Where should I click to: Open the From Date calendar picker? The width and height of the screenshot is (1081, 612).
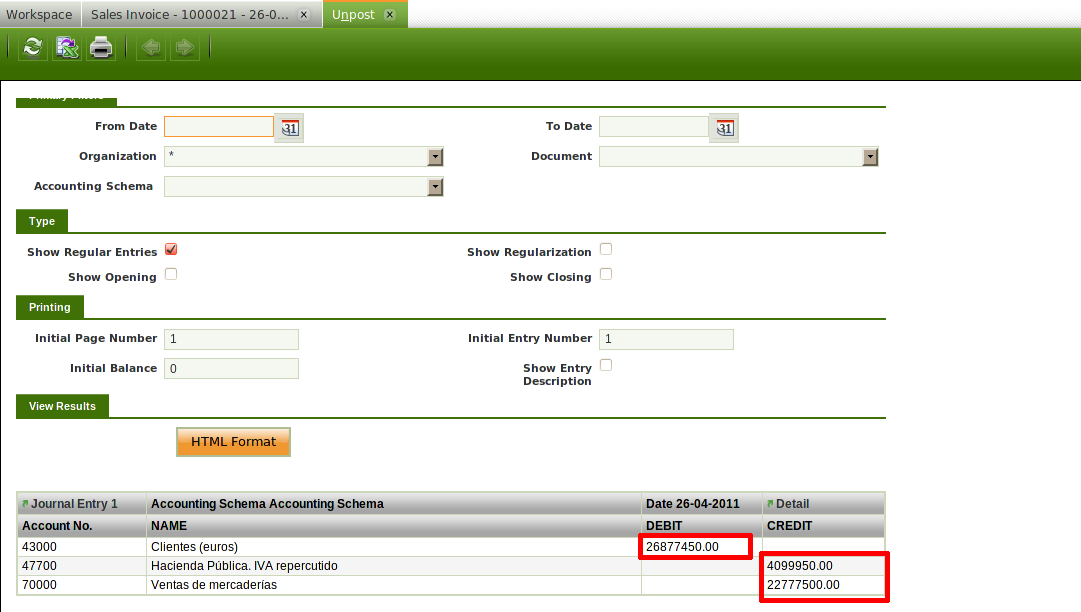(290, 128)
